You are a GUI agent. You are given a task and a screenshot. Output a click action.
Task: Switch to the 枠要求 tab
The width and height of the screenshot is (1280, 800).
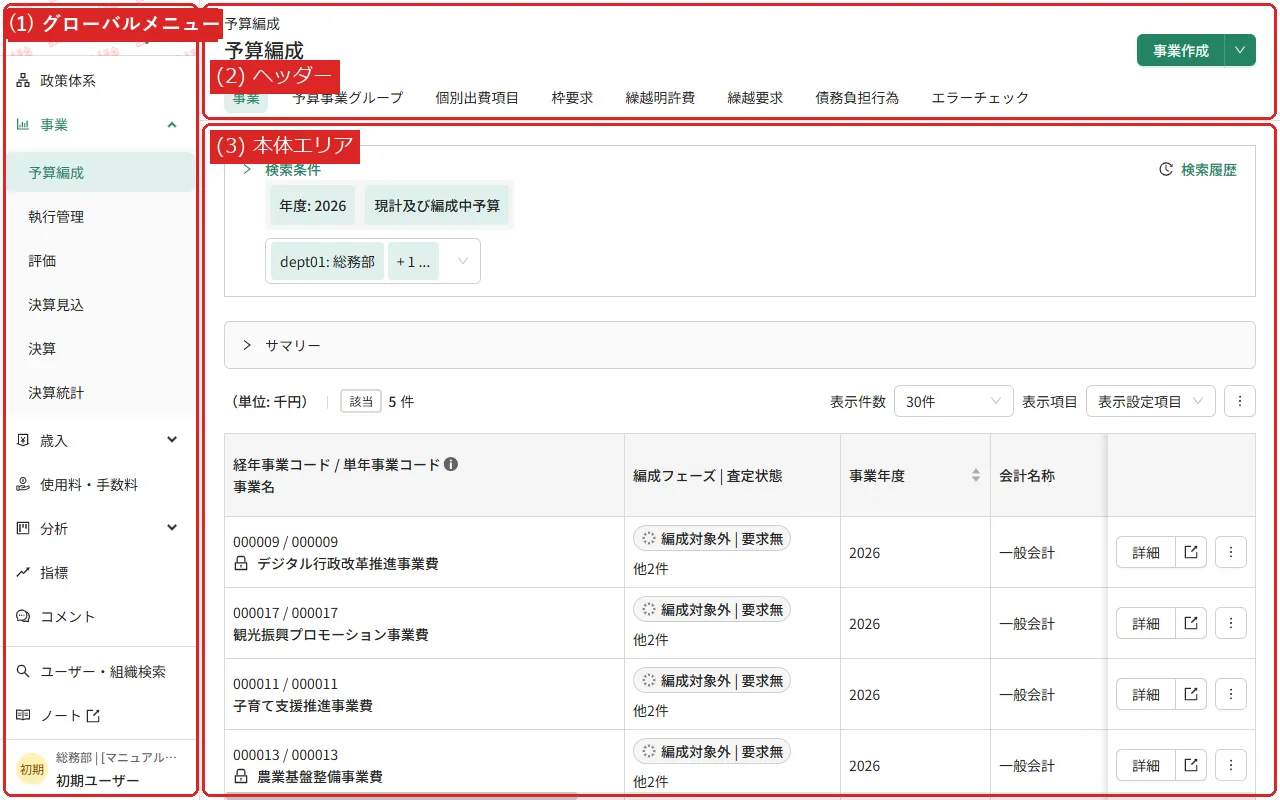coord(572,98)
